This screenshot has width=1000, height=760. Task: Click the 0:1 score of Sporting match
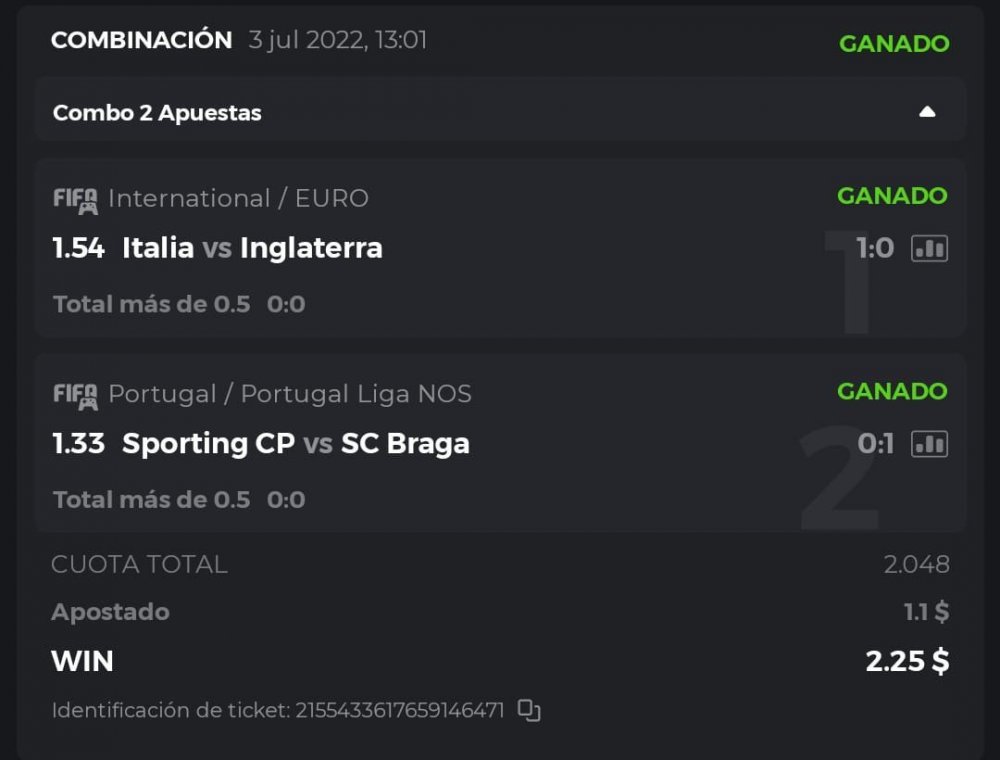(875, 444)
